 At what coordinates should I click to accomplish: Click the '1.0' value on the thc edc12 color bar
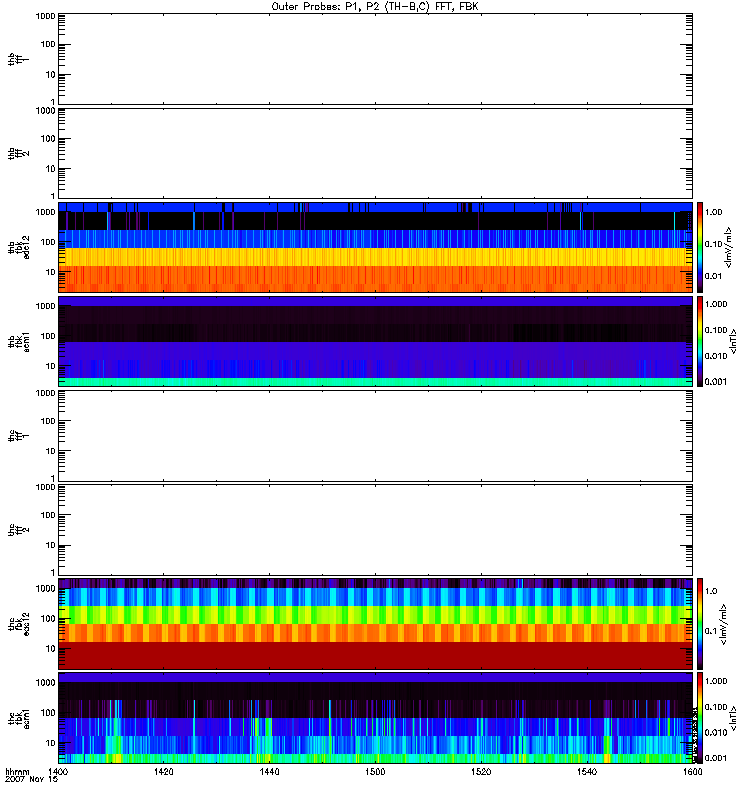tap(711, 591)
